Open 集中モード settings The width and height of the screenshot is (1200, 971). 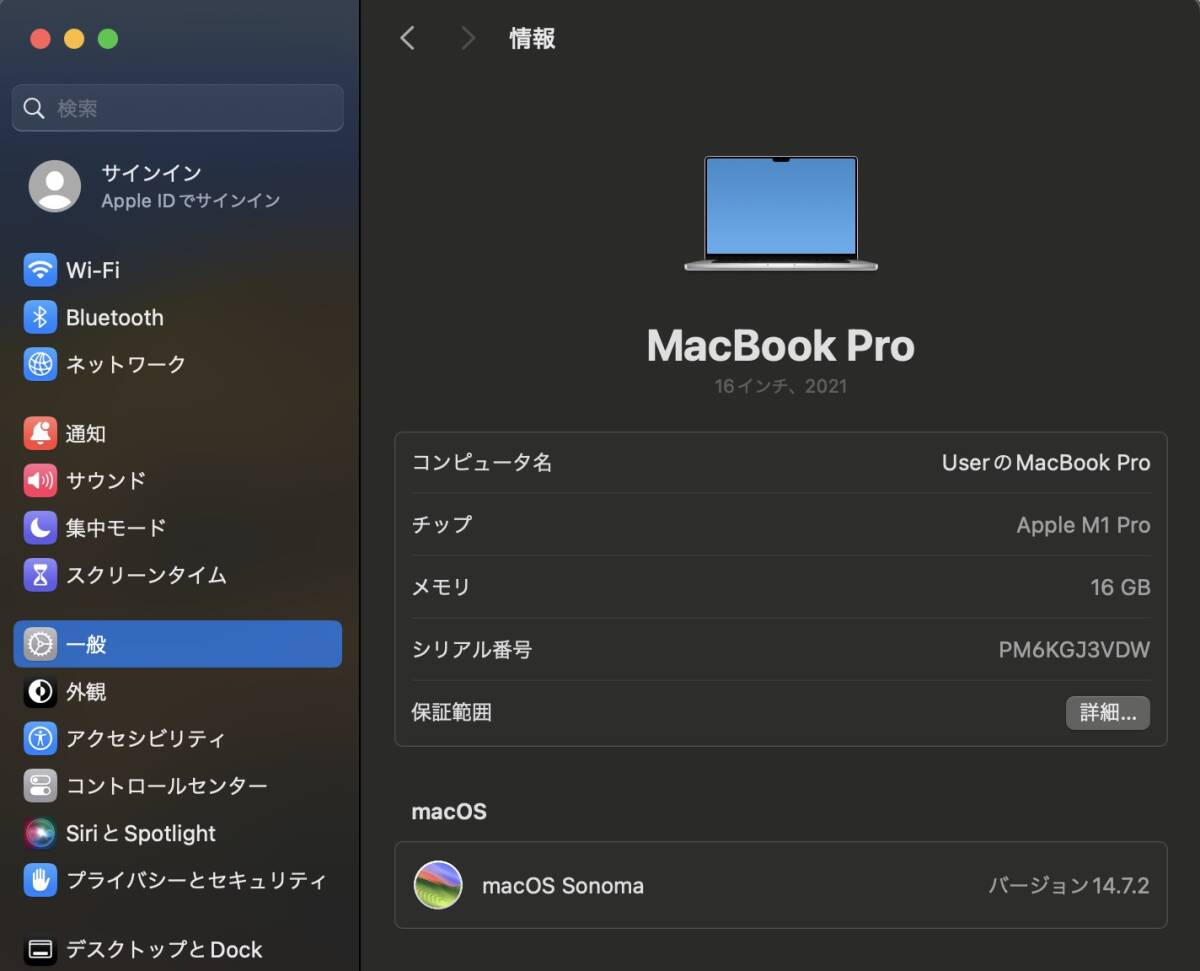pos(177,527)
